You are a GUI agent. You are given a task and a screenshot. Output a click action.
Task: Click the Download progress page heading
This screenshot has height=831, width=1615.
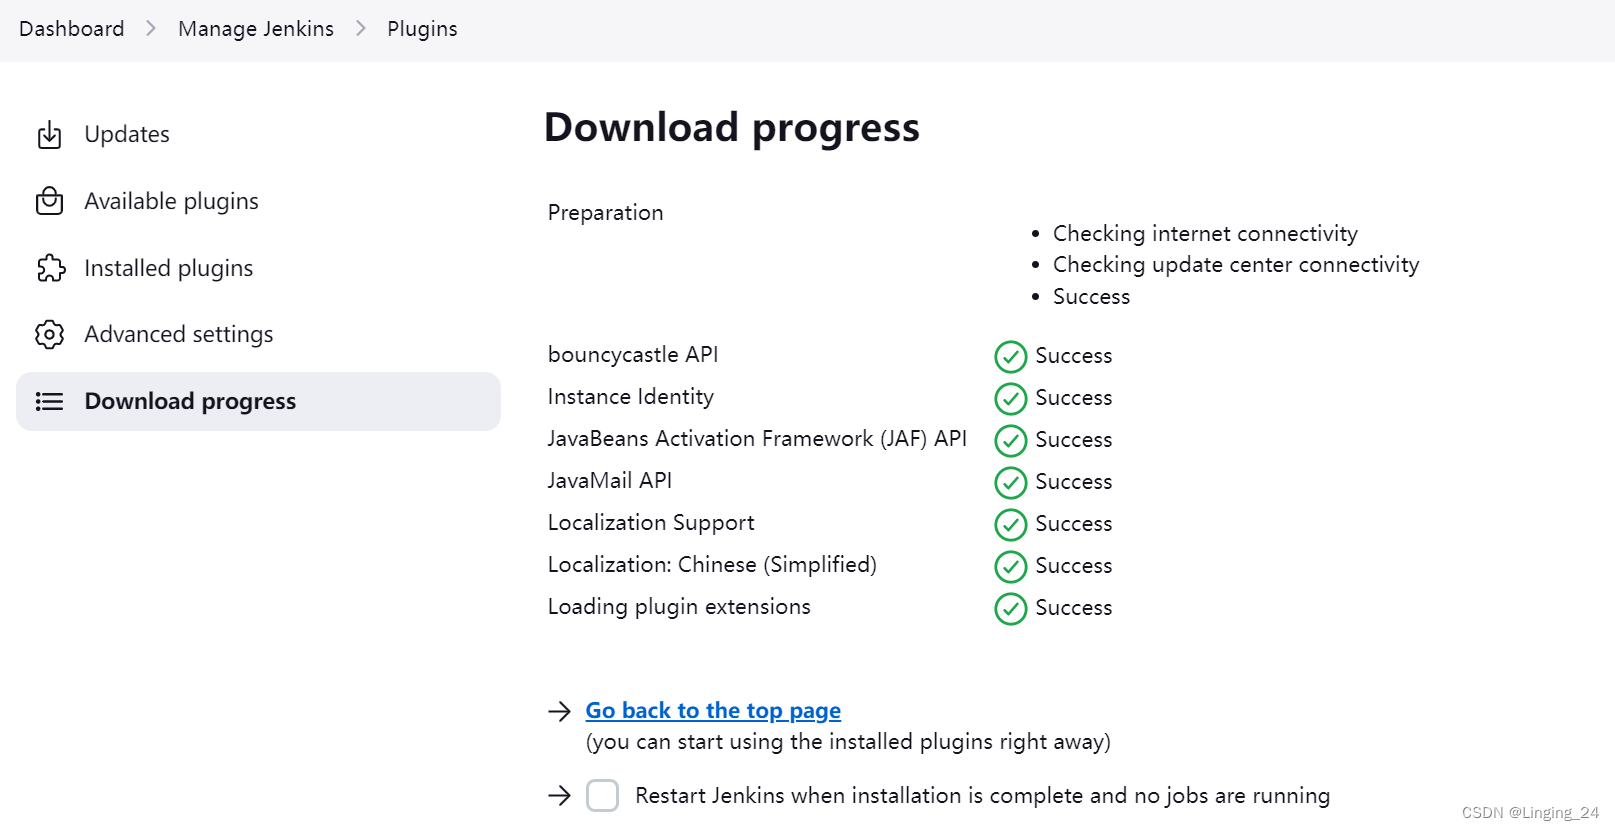(732, 128)
